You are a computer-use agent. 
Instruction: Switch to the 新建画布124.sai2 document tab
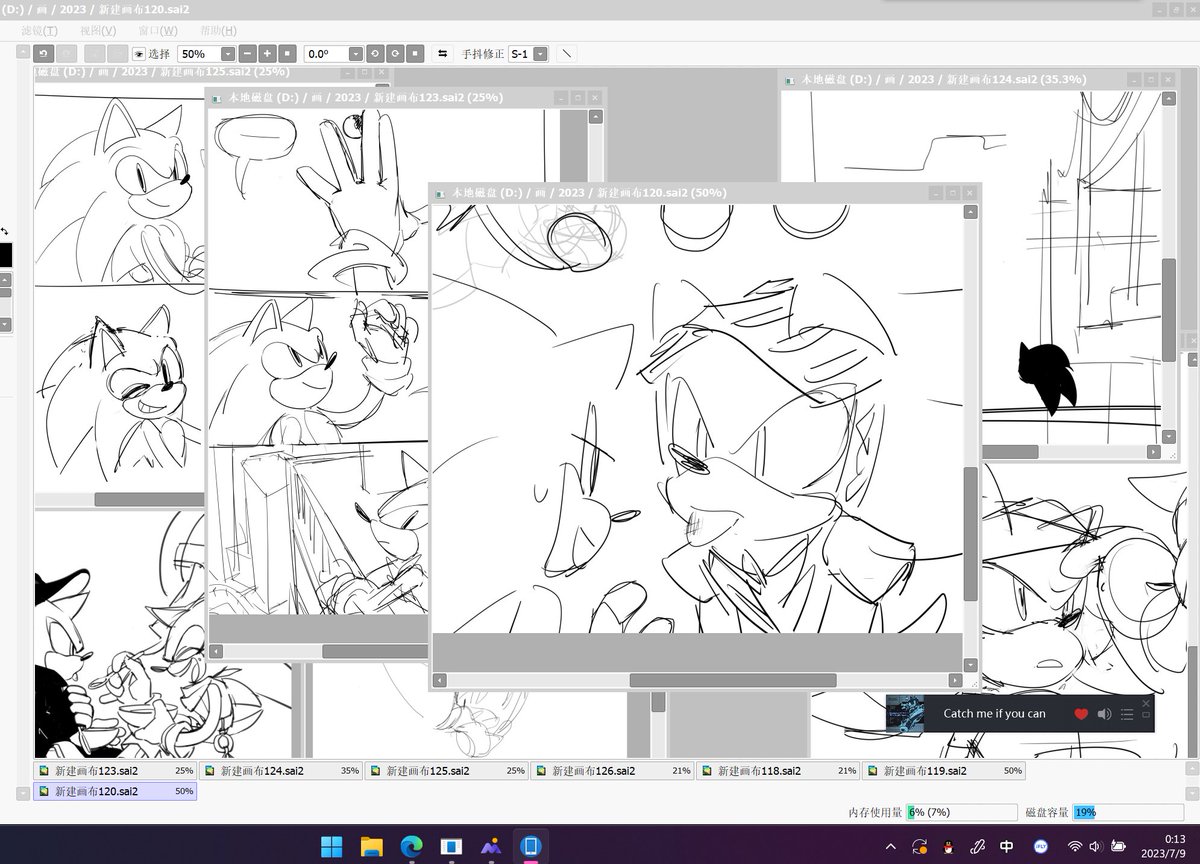pos(281,771)
